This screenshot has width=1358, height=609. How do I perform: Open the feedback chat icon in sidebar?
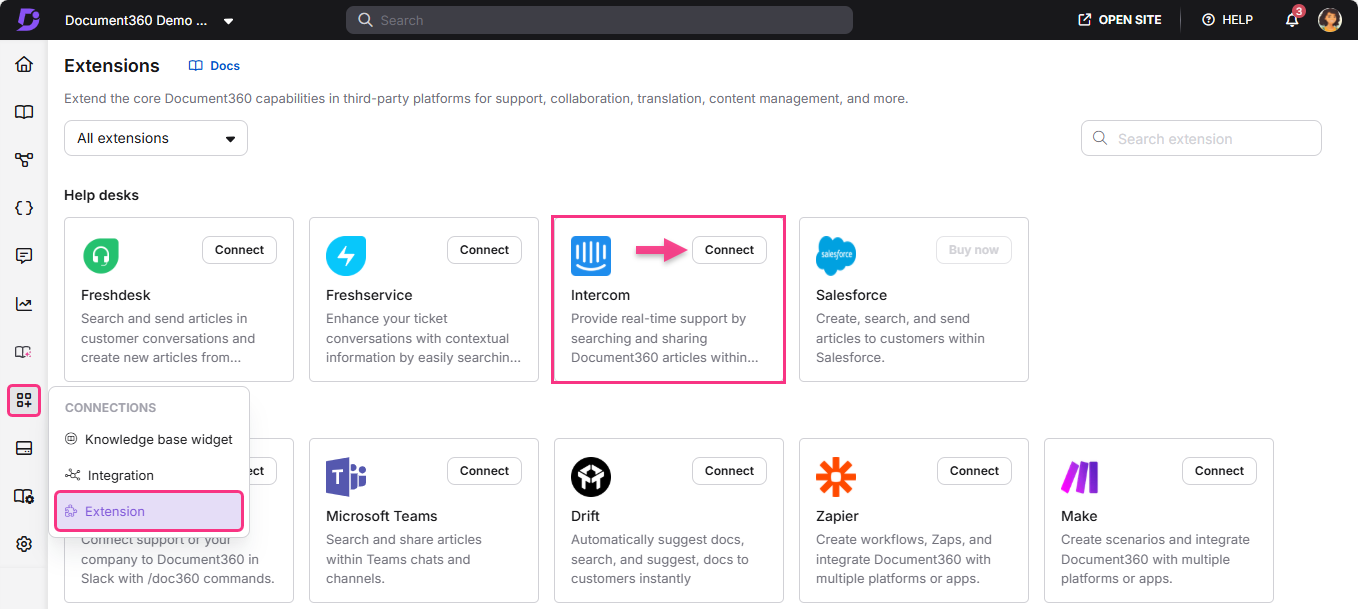tap(24, 256)
